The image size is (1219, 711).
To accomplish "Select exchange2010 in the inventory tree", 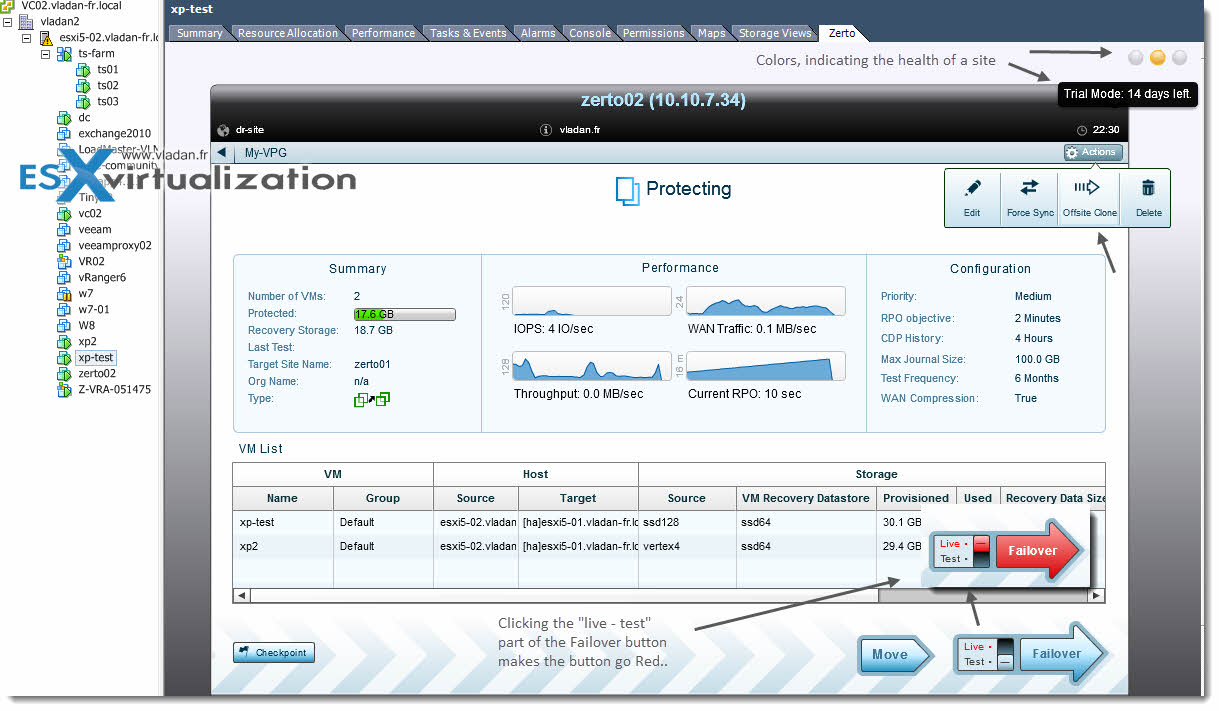I will pyautogui.click(x=115, y=134).
